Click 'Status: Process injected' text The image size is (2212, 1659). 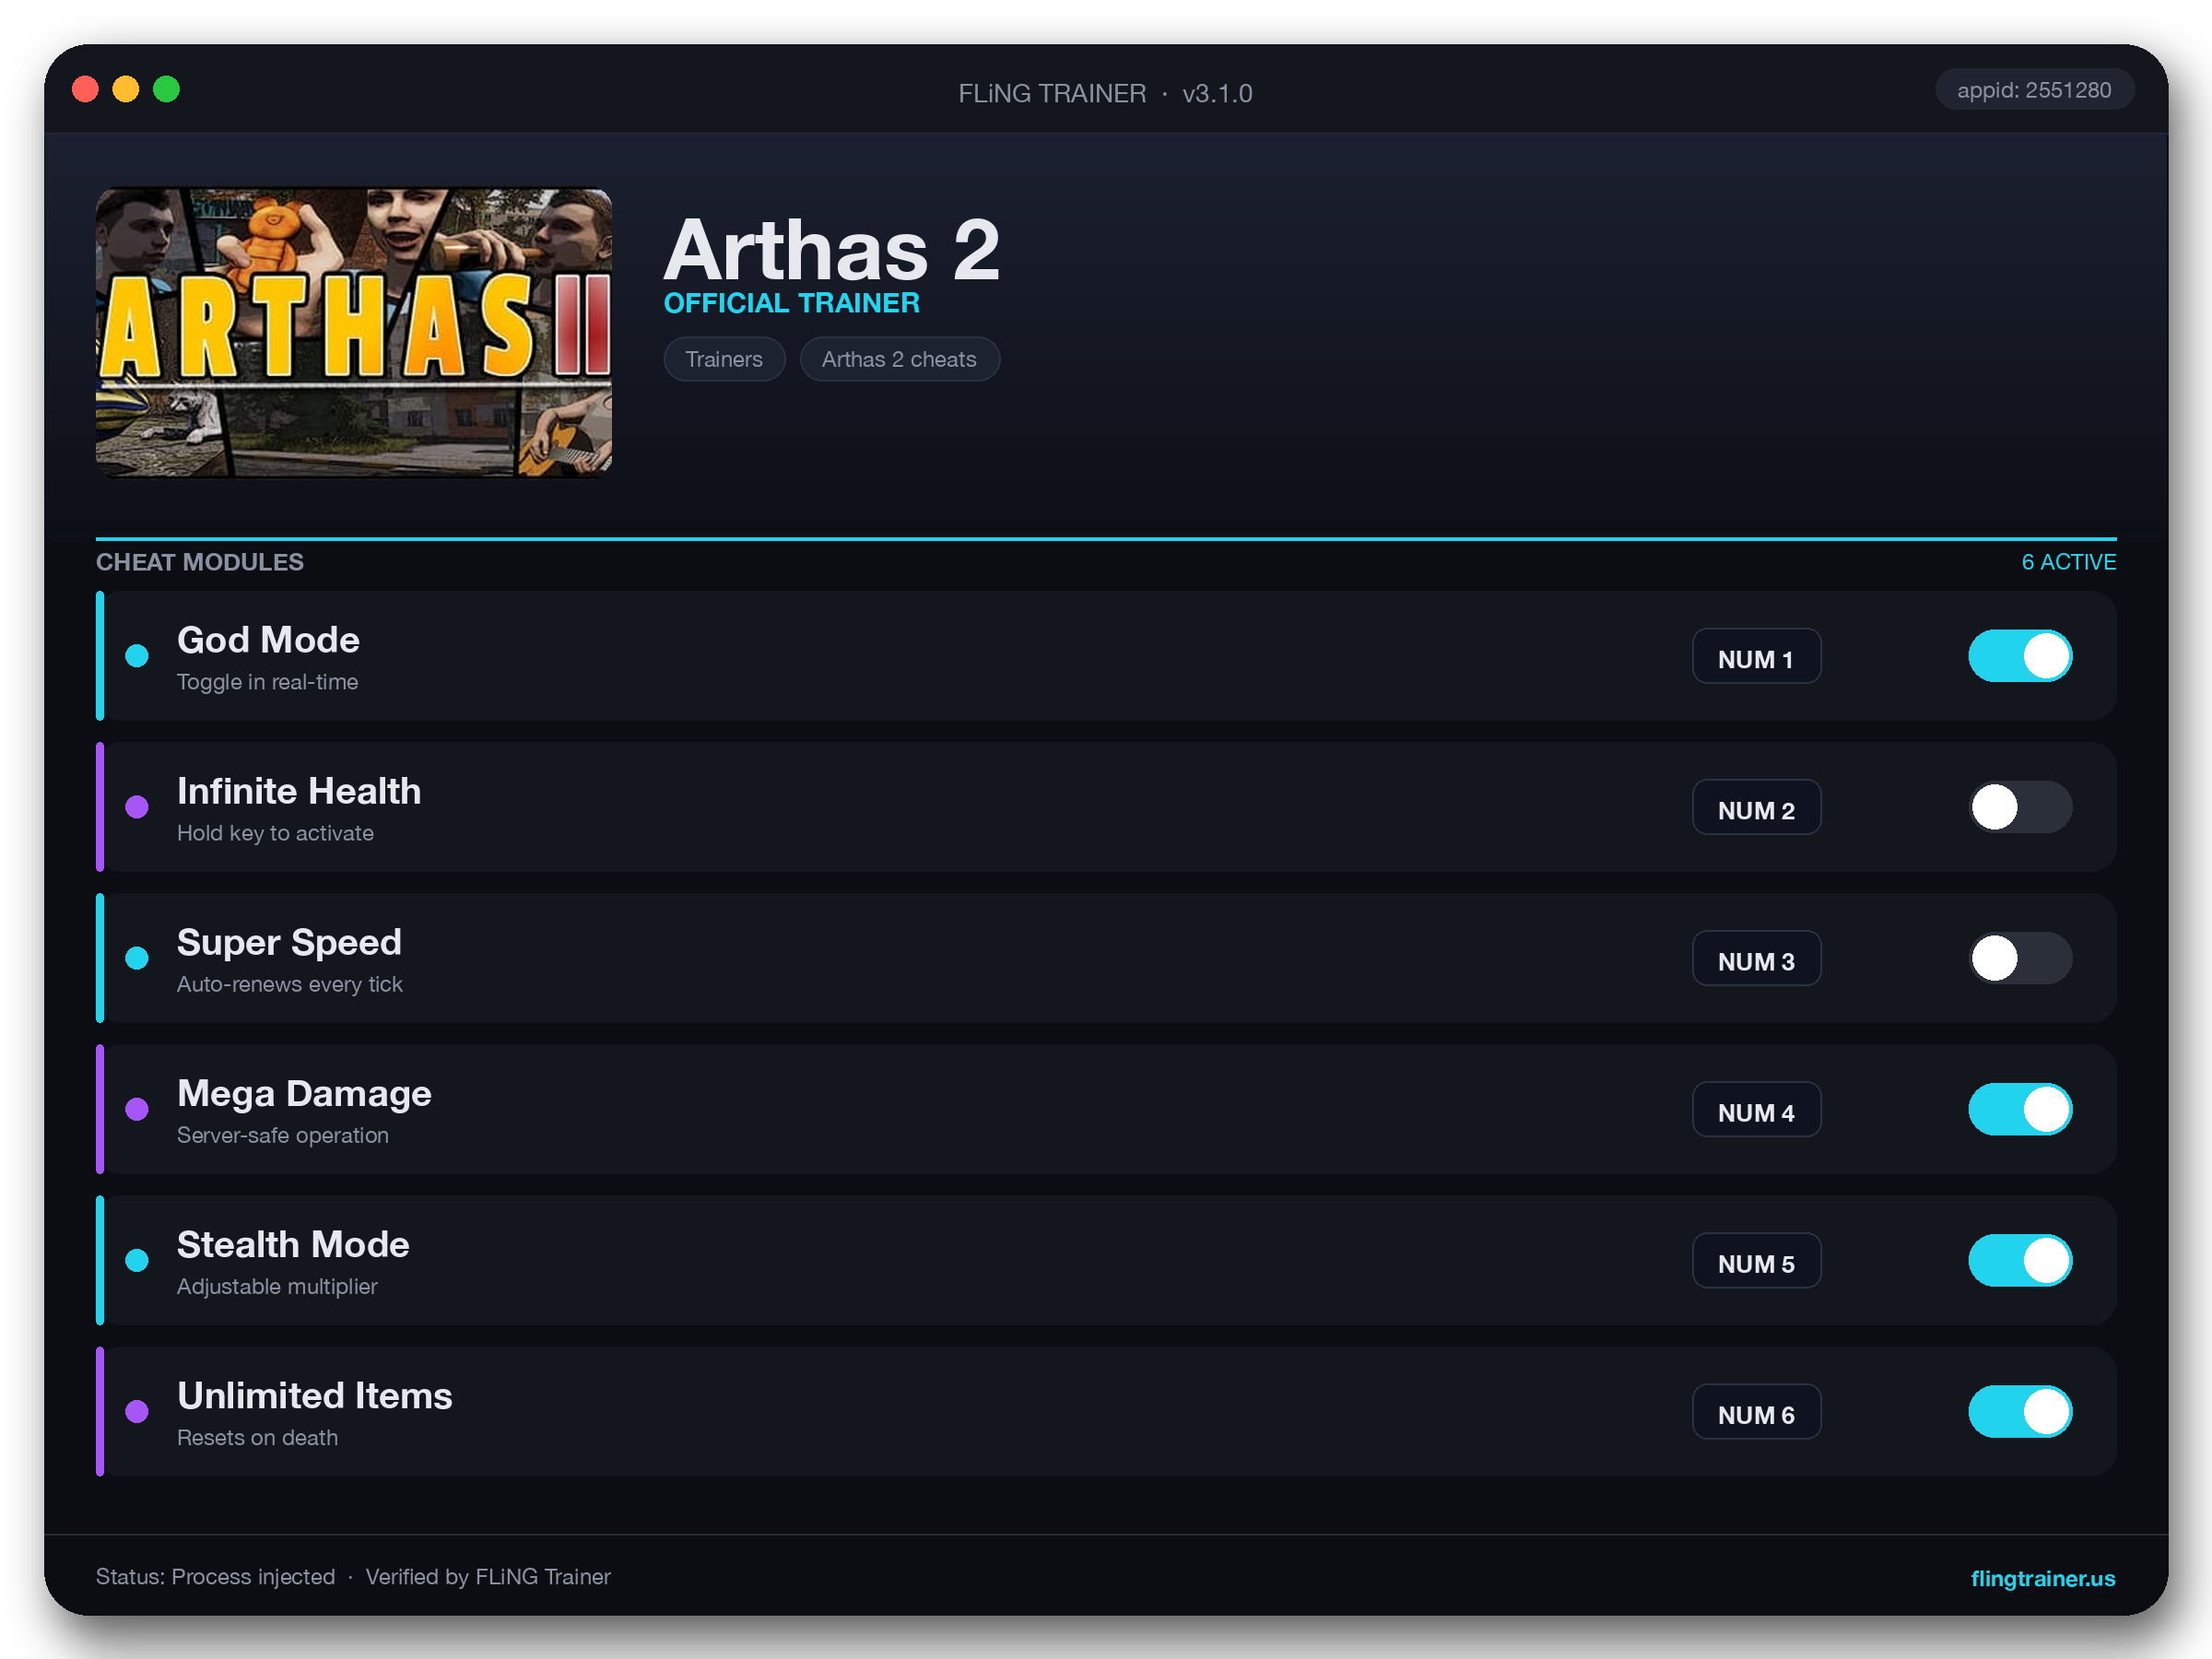click(215, 1577)
